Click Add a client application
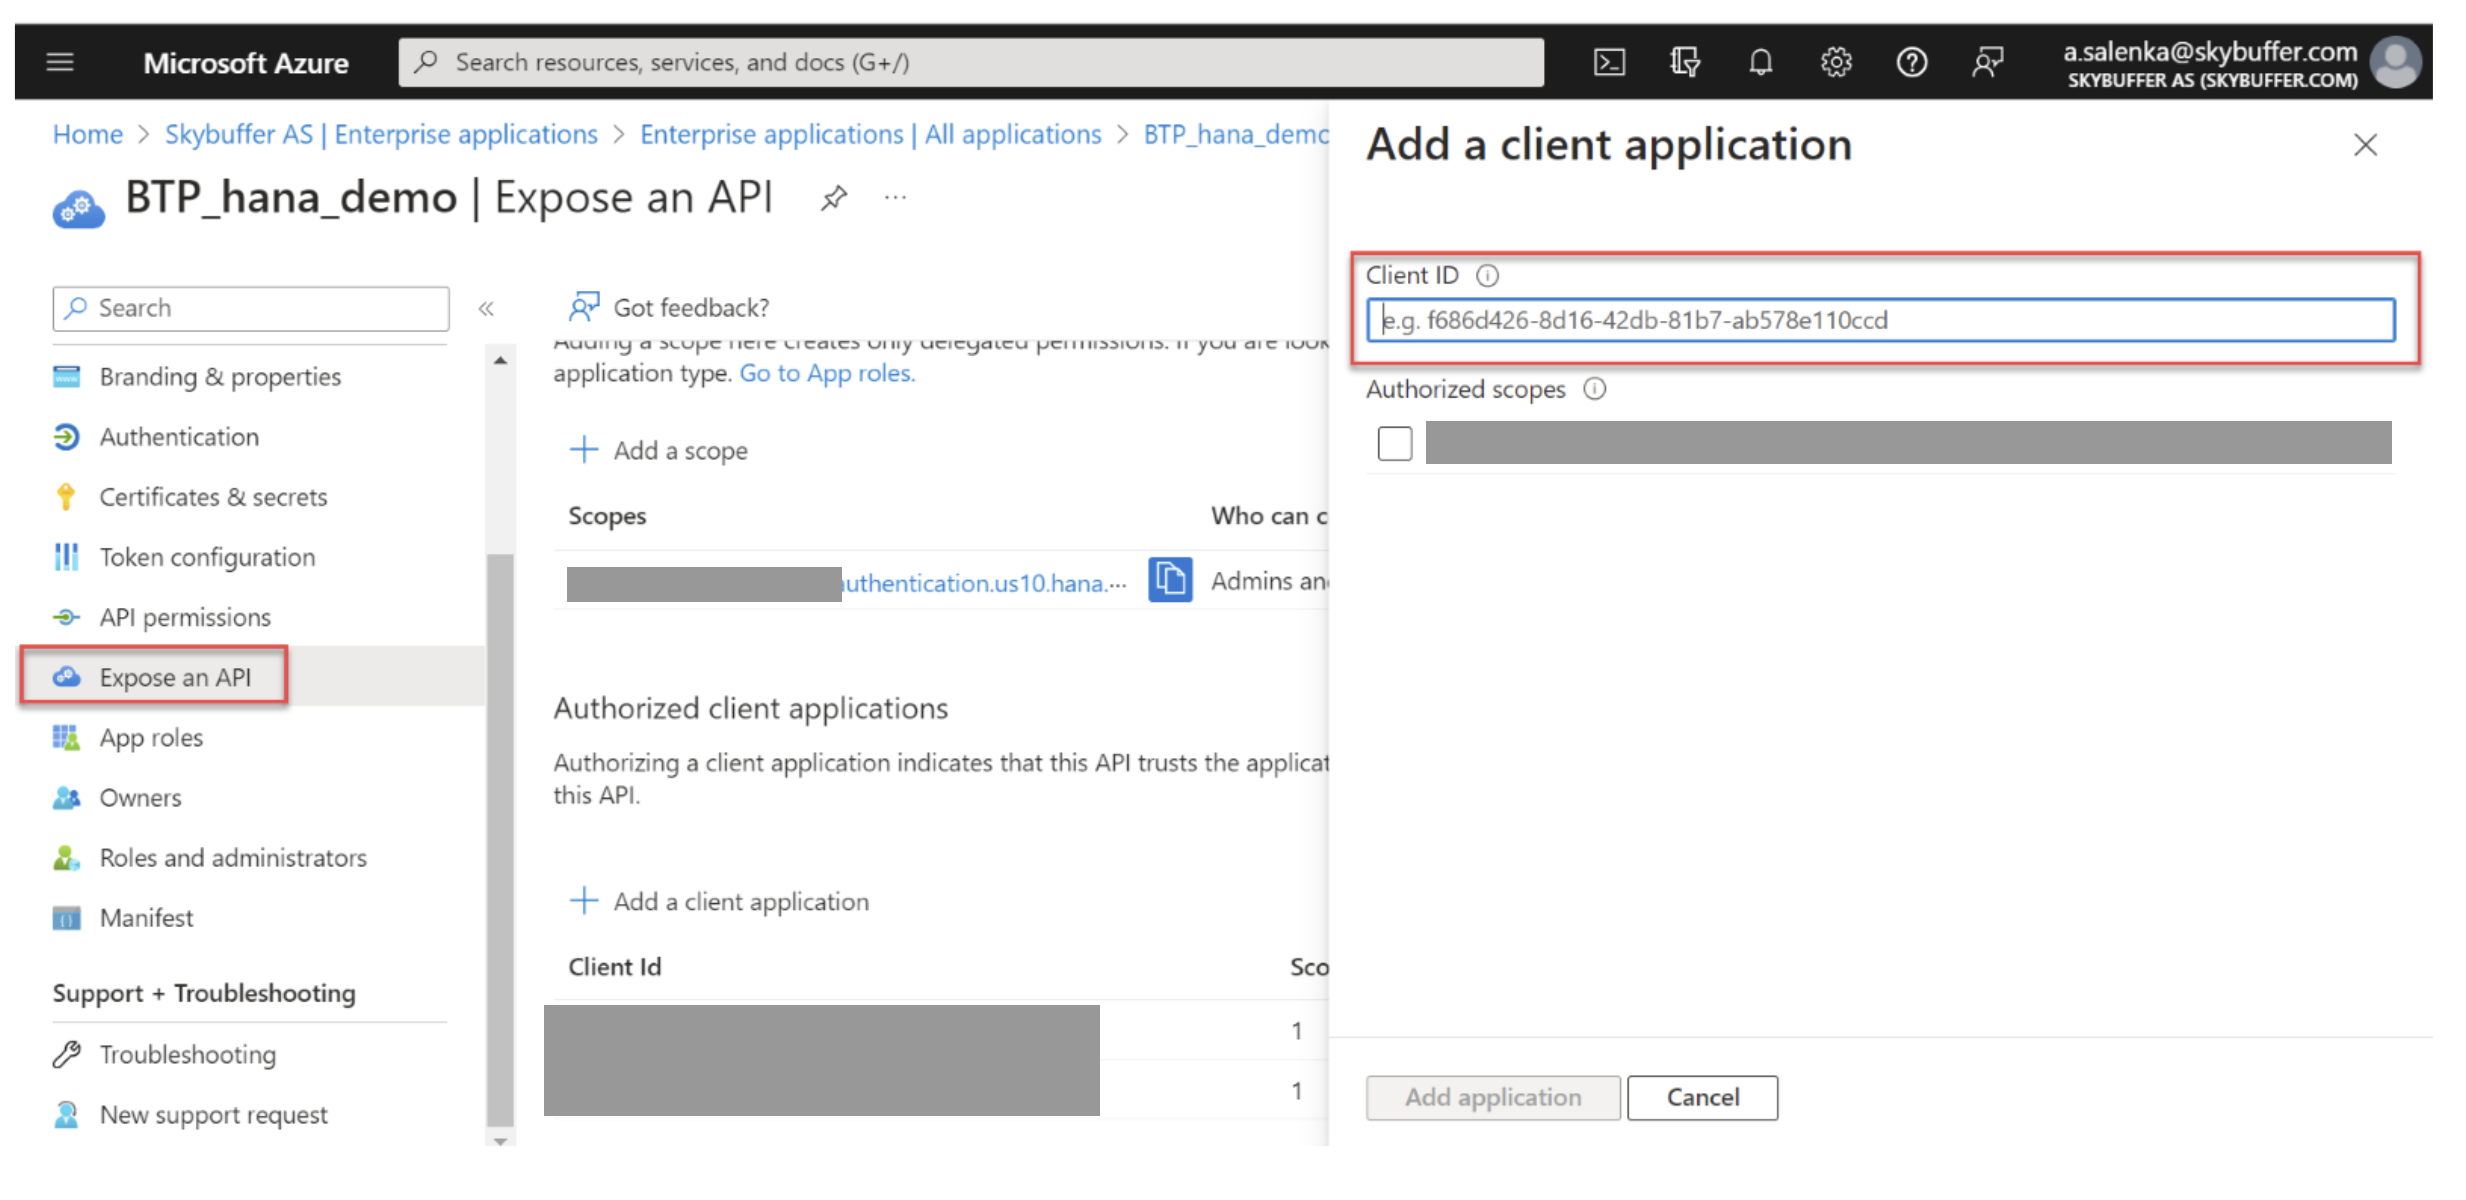 [719, 901]
